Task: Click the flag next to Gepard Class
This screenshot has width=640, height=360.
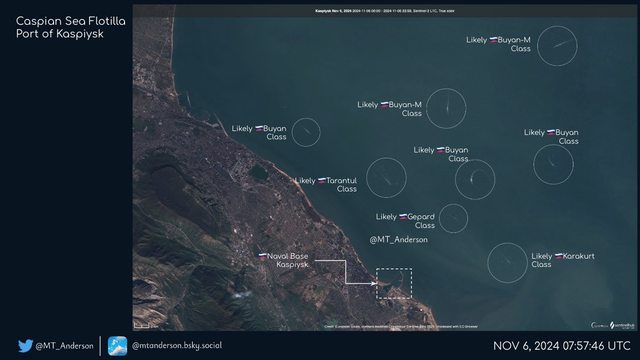Action: tap(403, 217)
